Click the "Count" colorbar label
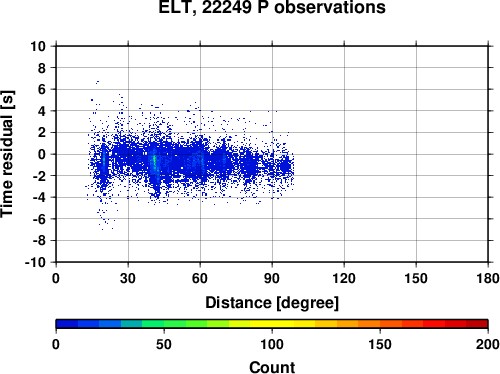The width and height of the screenshot is (500, 374). tap(272, 367)
